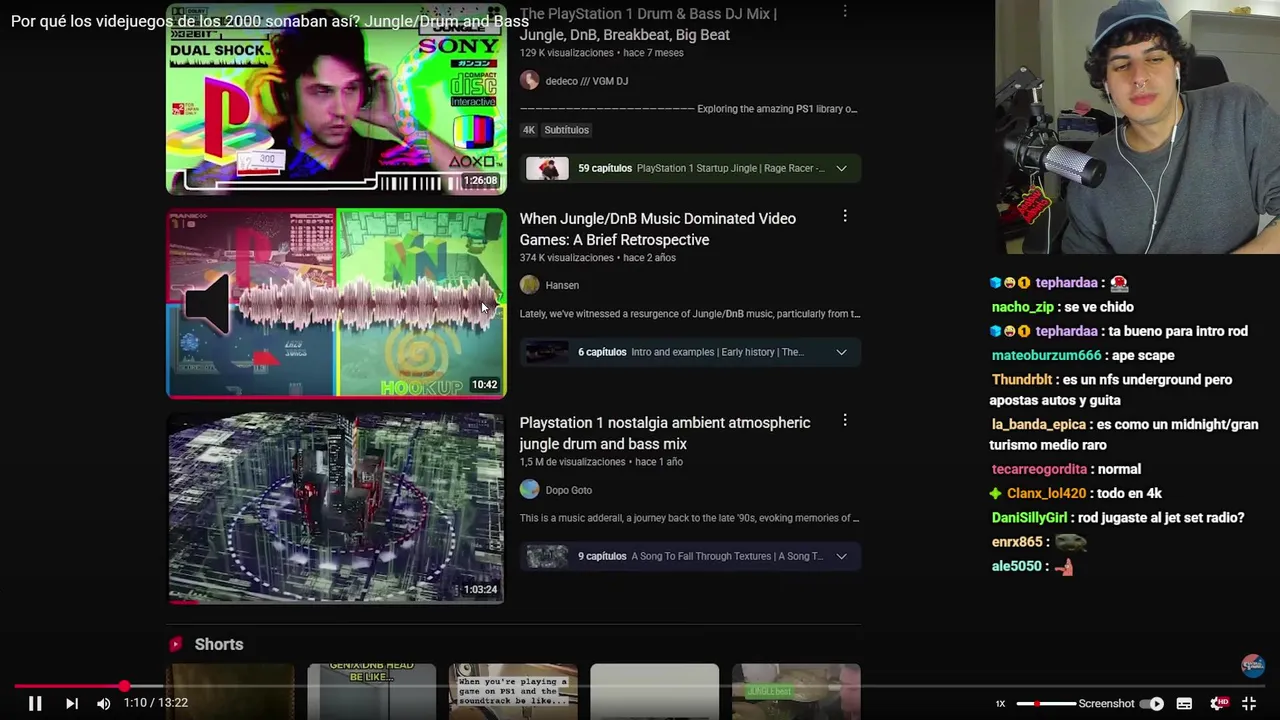Click the Shorts section icon
Screen dimensions: 1280x720
point(176,644)
